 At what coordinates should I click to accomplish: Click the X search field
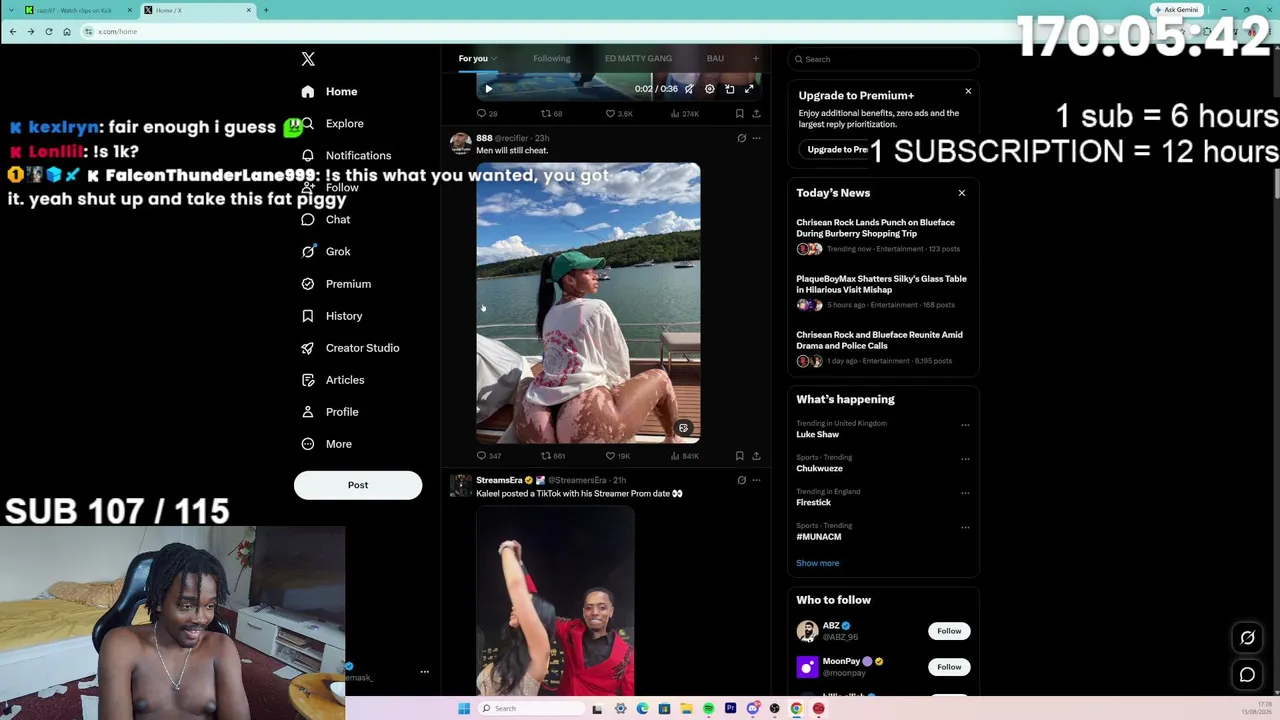[x=883, y=59]
